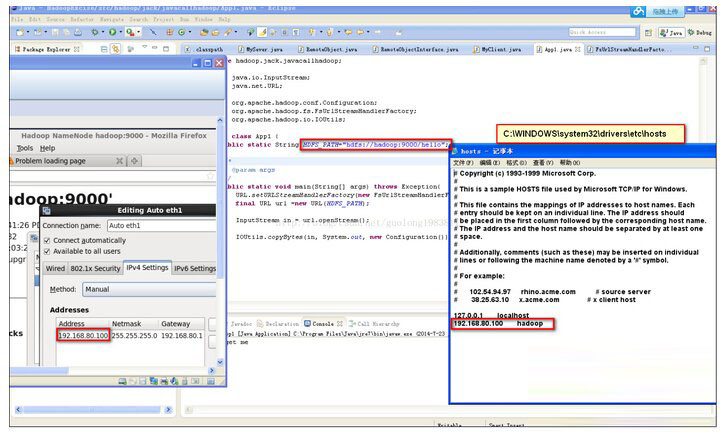Screen dimensions: 723x437
Task: Open Firefox Tools menu
Action: 24,148
